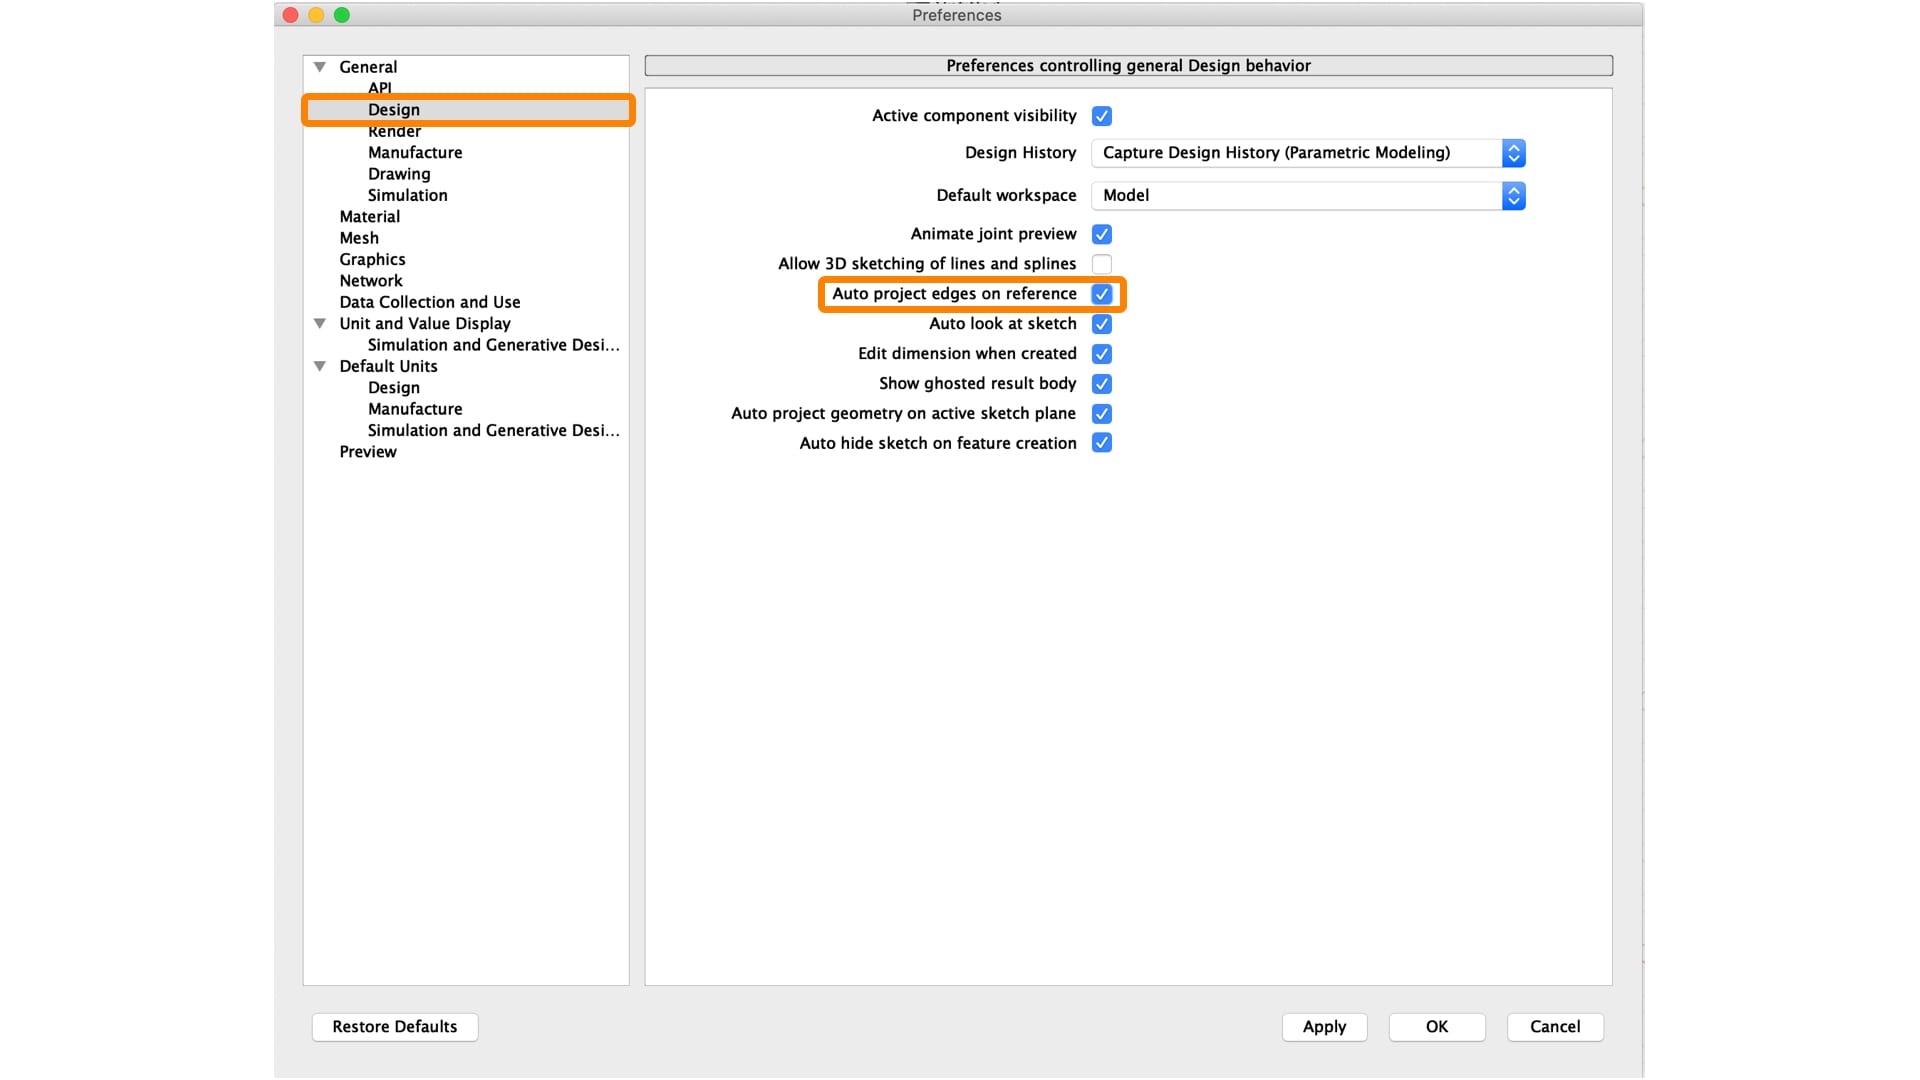
Task: Minimize the Preferences window
Action: pyautogui.click(x=316, y=15)
